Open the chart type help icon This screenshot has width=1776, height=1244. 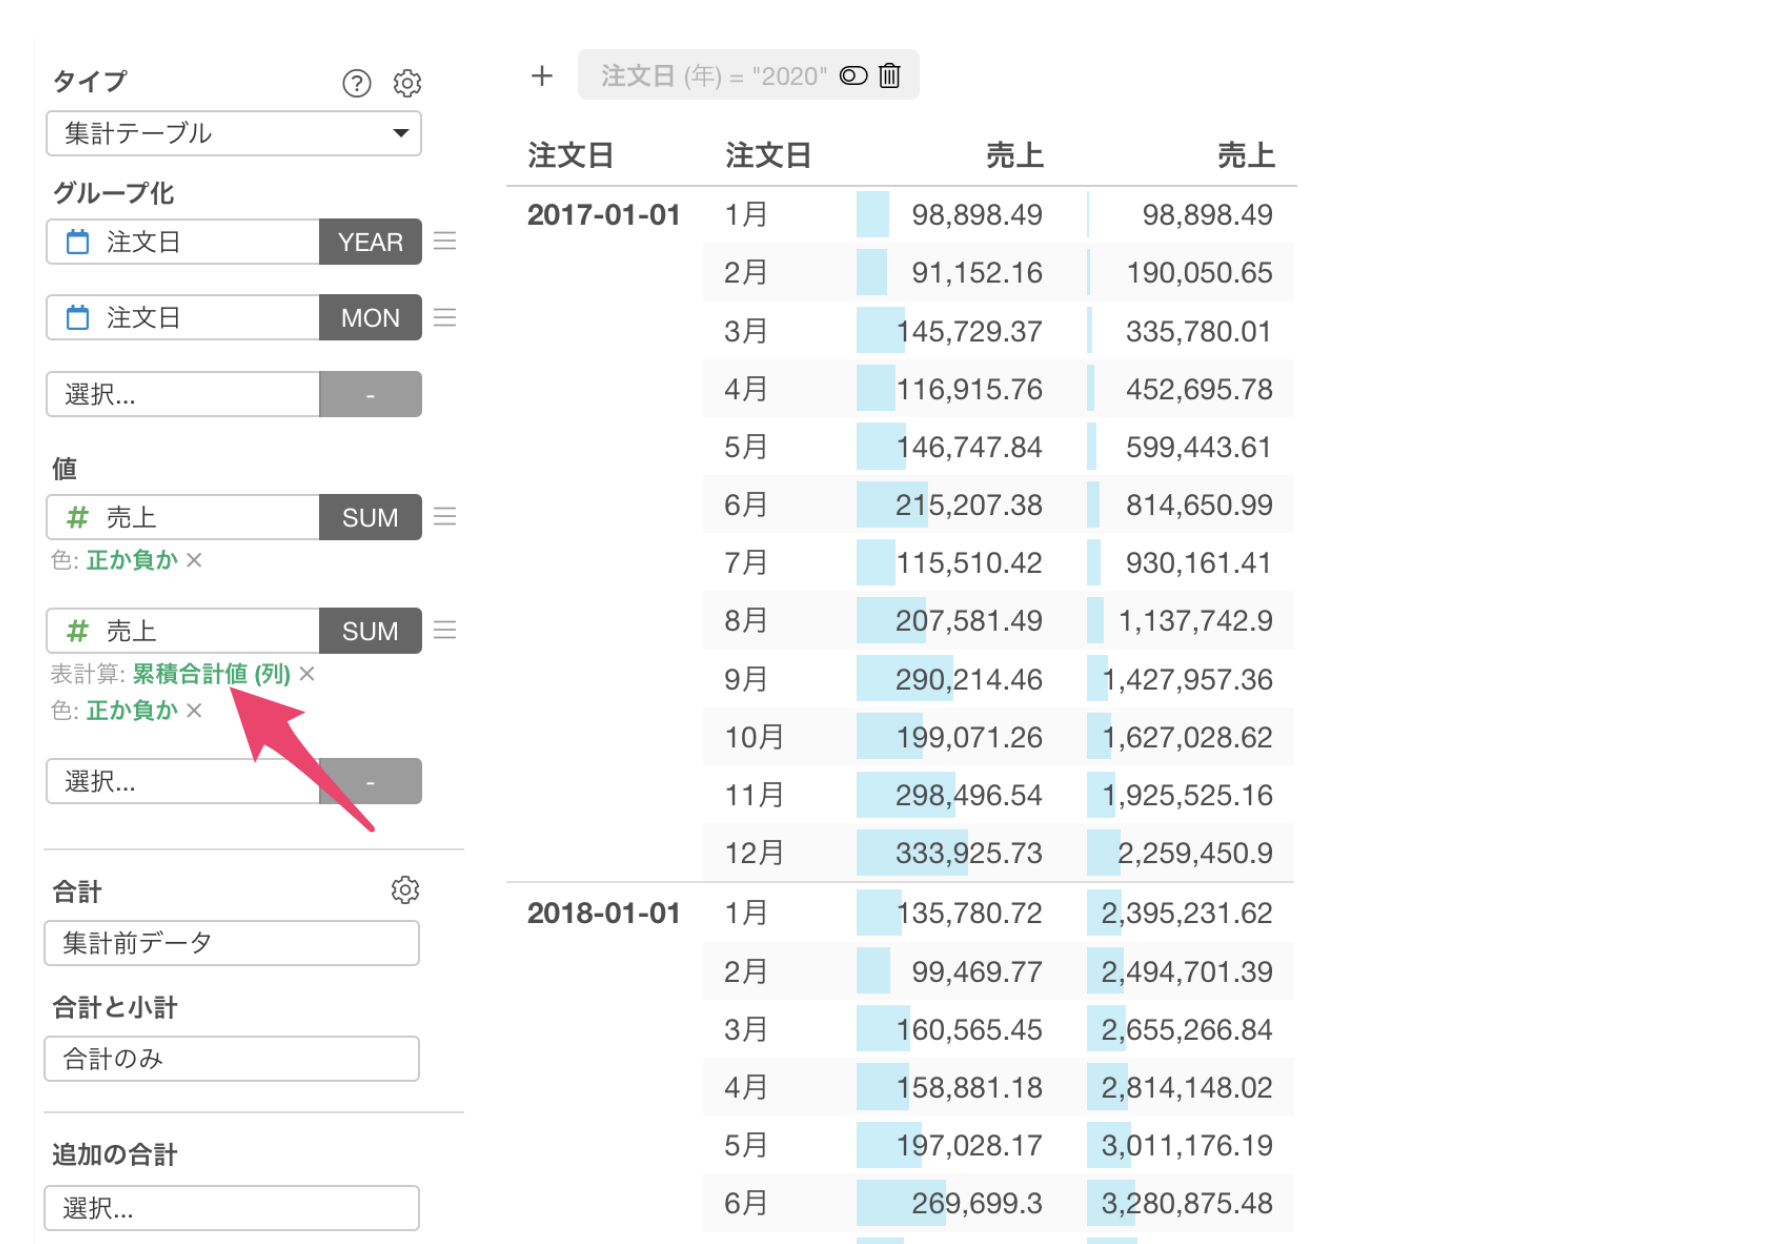tap(356, 83)
